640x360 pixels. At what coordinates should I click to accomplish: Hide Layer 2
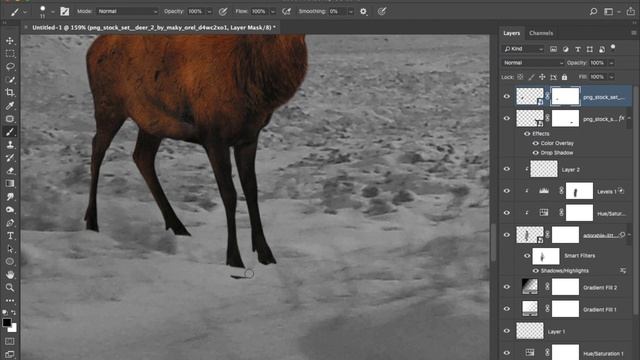tap(507, 169)
